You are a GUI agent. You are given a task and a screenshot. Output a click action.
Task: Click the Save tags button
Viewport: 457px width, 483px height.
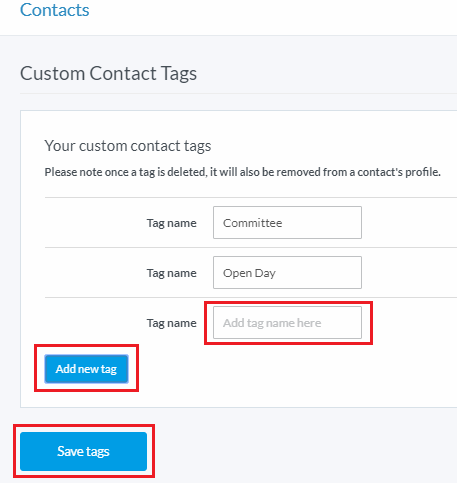click(x=83, y=451)
